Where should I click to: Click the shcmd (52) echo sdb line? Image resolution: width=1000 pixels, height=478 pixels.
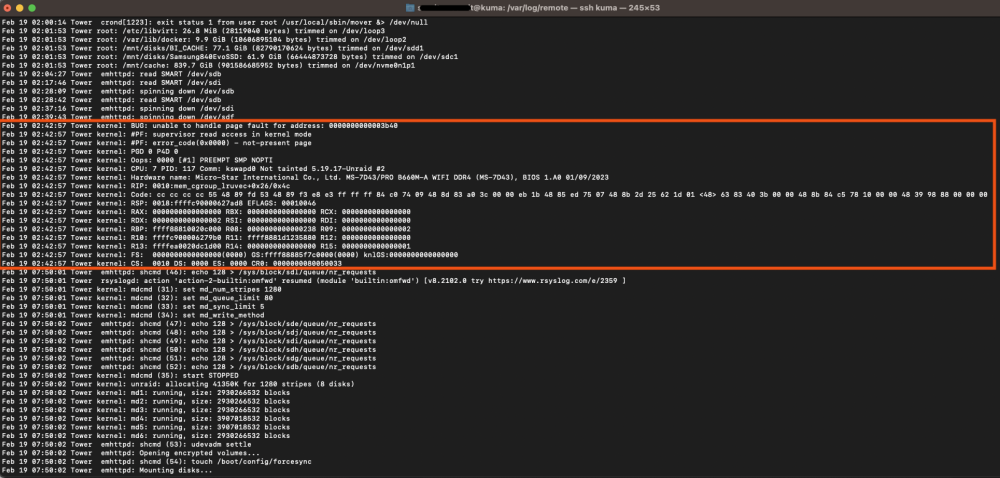pyautogui.click(x=189, y=366)
